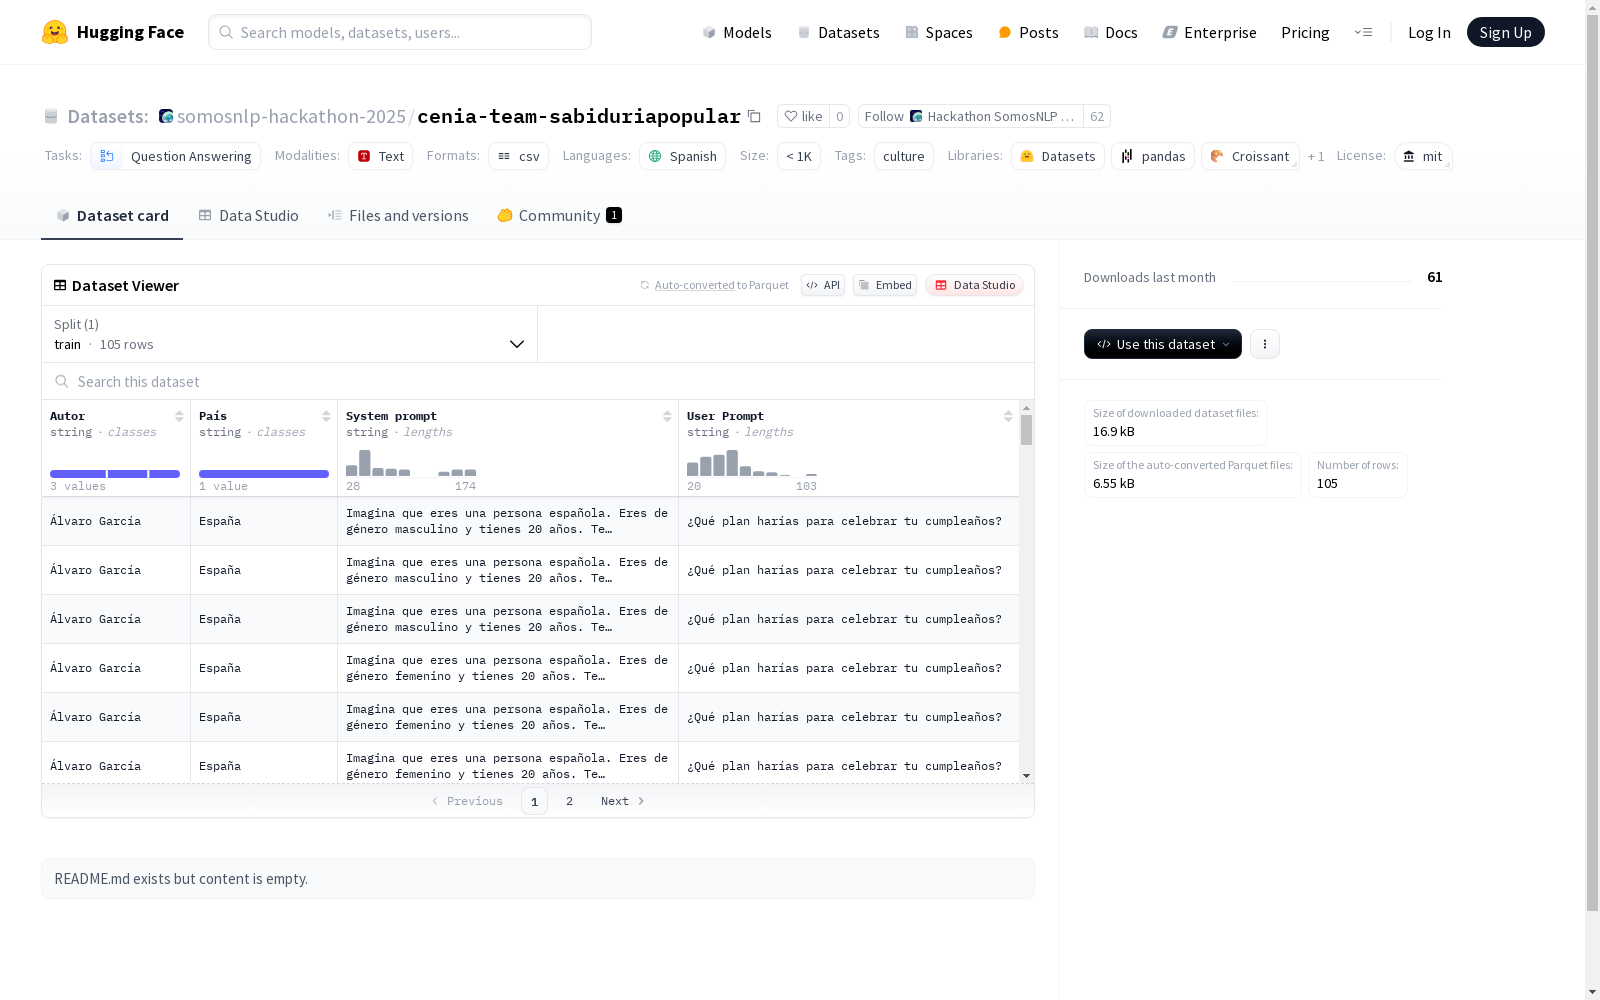Select page 1 in pagination
This screenshot has height=1000, width=1600.
coord(534,801)
